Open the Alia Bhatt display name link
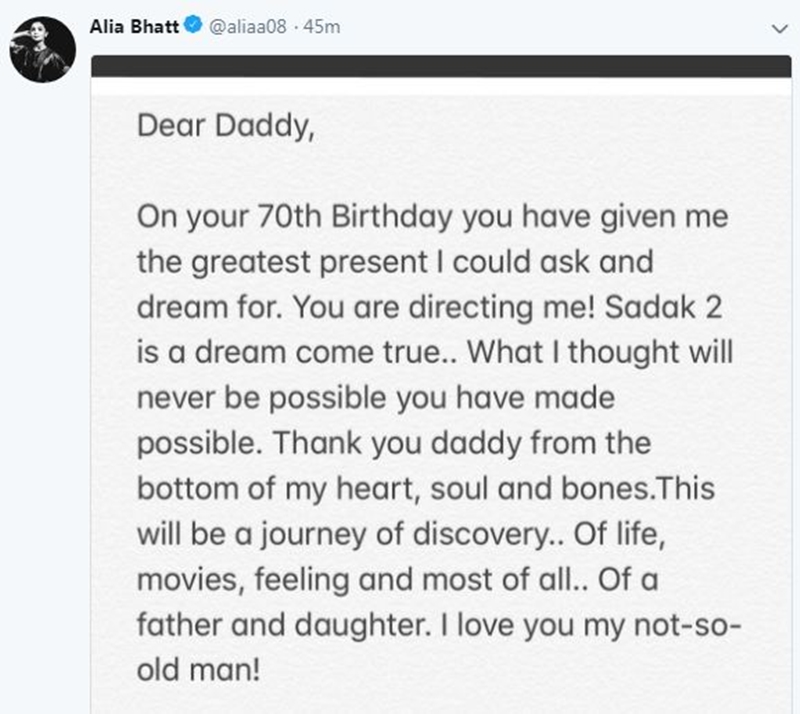The image size is (800, 714). 134,26
